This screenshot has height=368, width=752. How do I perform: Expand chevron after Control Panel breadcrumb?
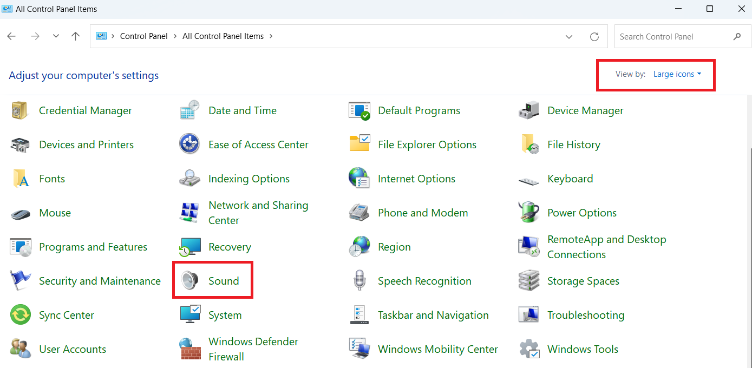[x=175, y=36]
